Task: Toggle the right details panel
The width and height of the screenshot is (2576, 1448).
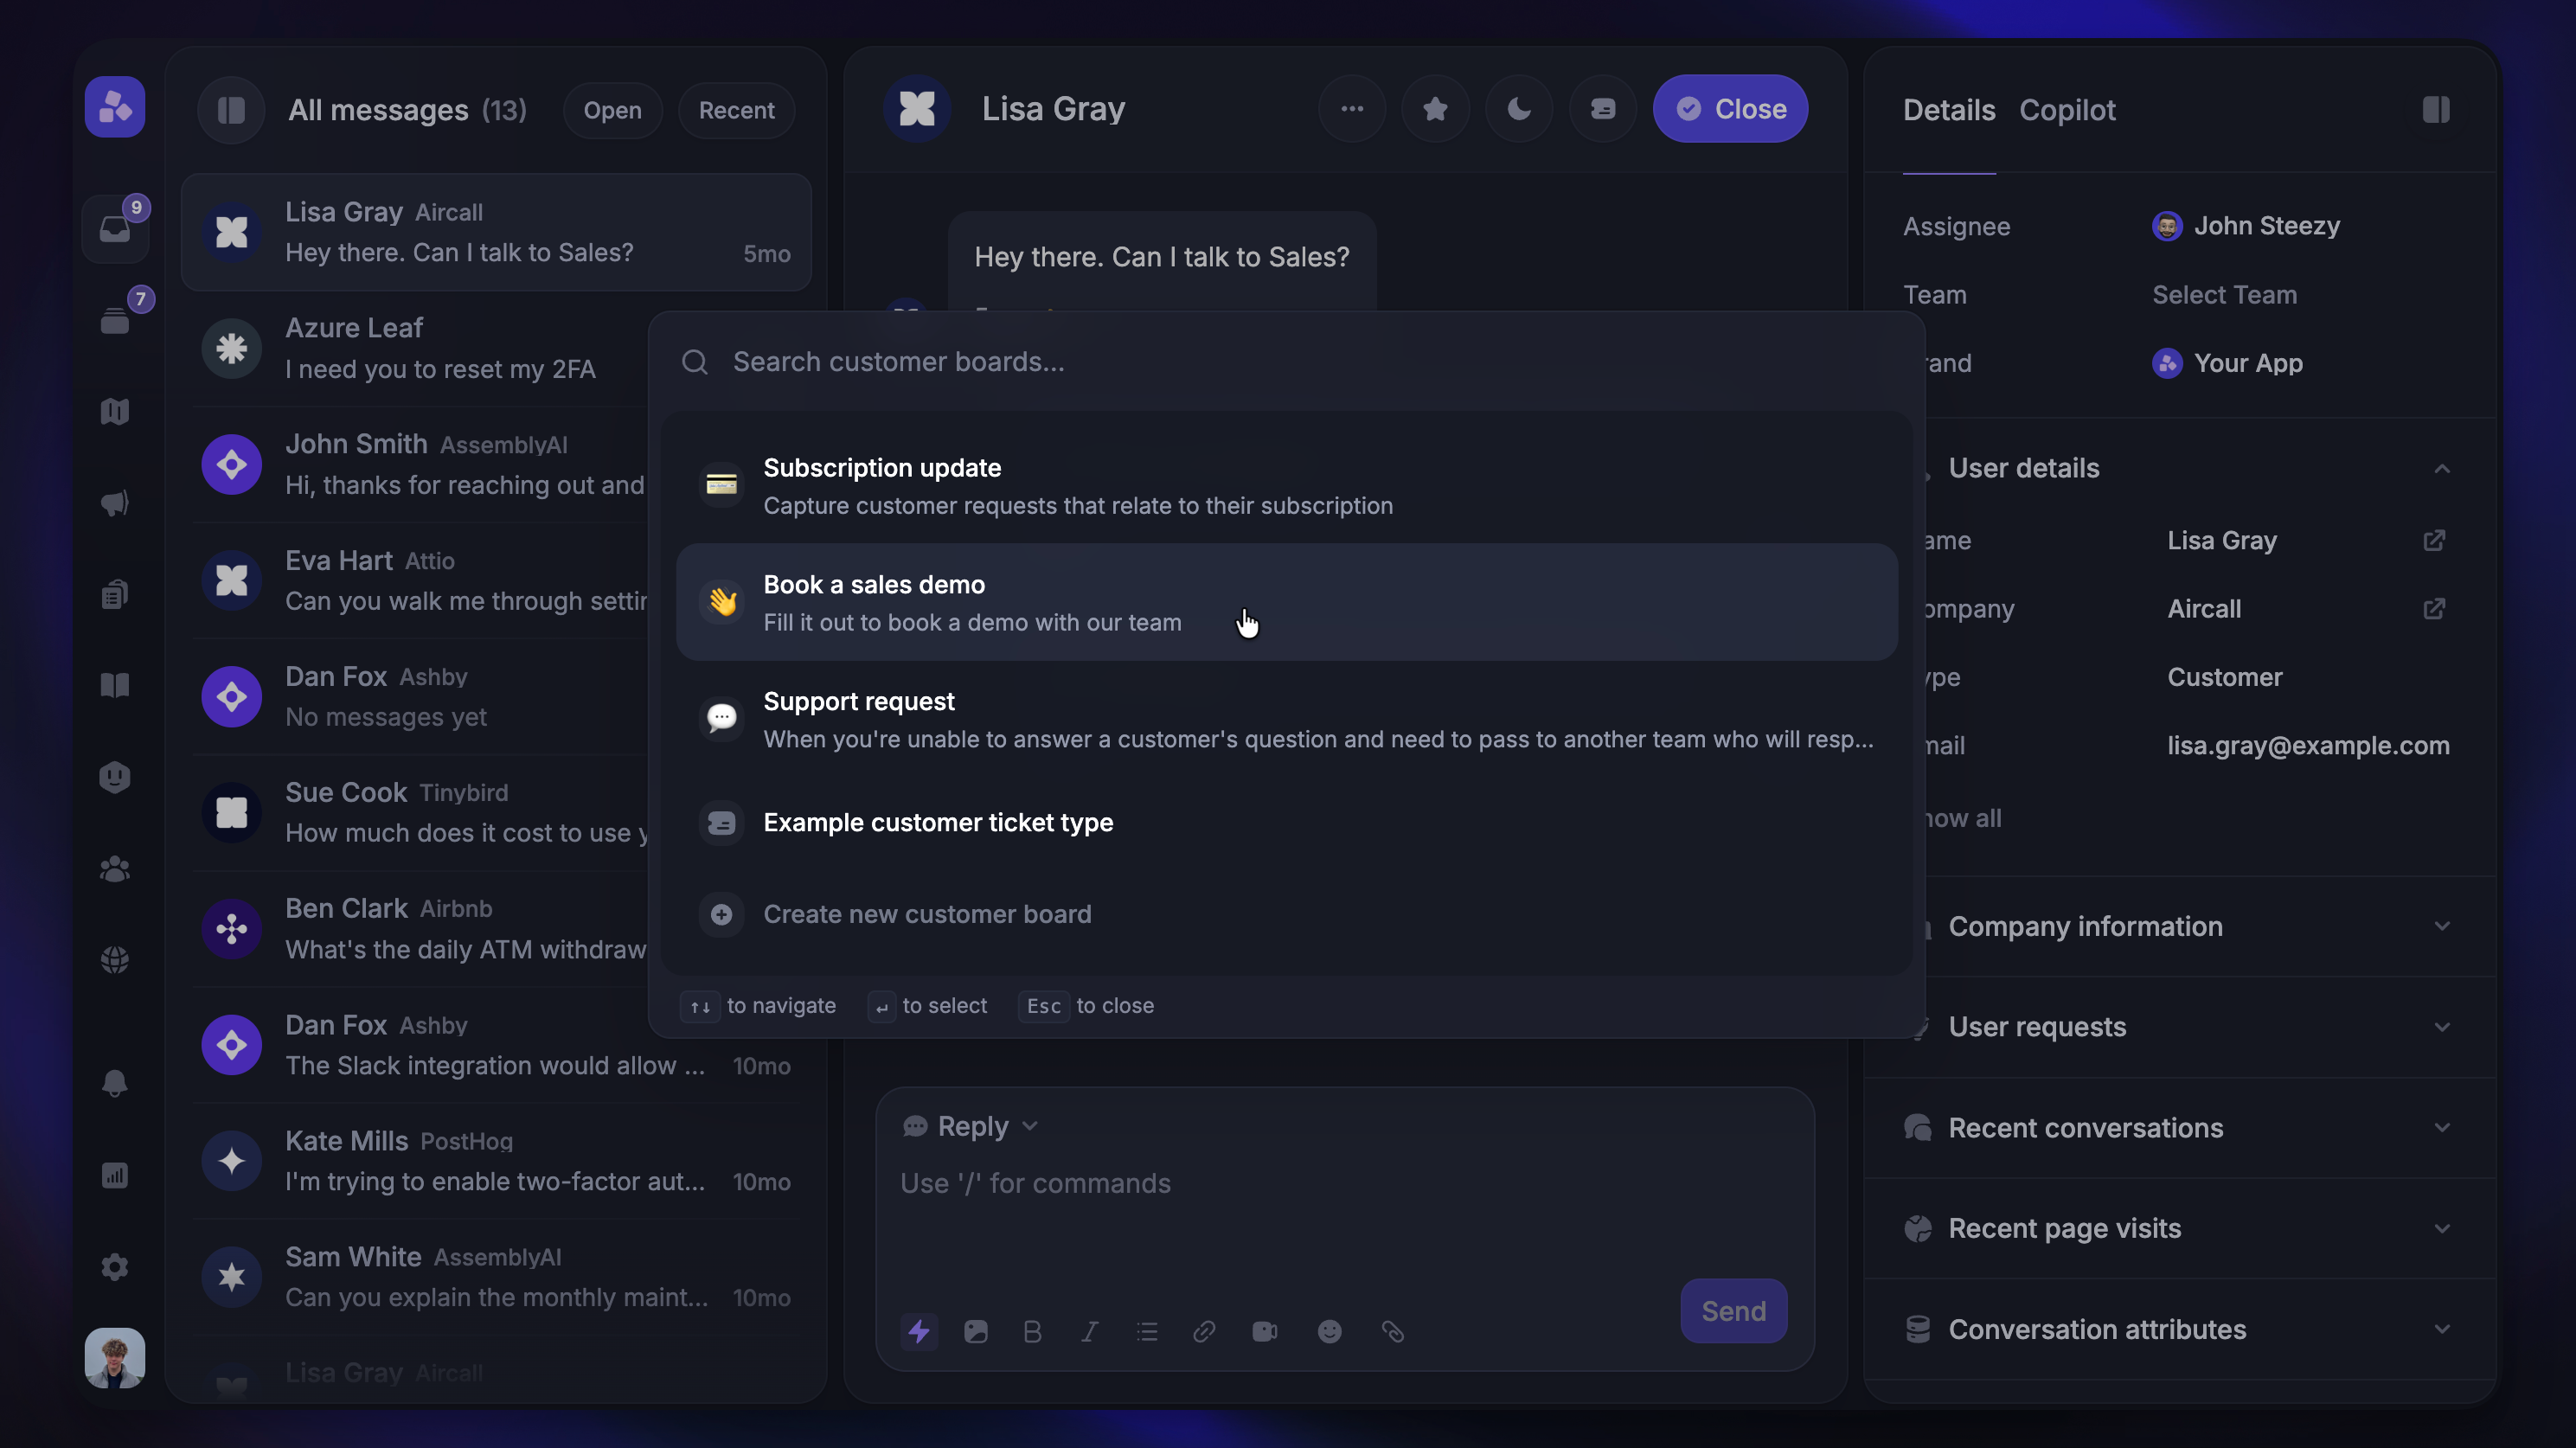Action: point(2436,110)
